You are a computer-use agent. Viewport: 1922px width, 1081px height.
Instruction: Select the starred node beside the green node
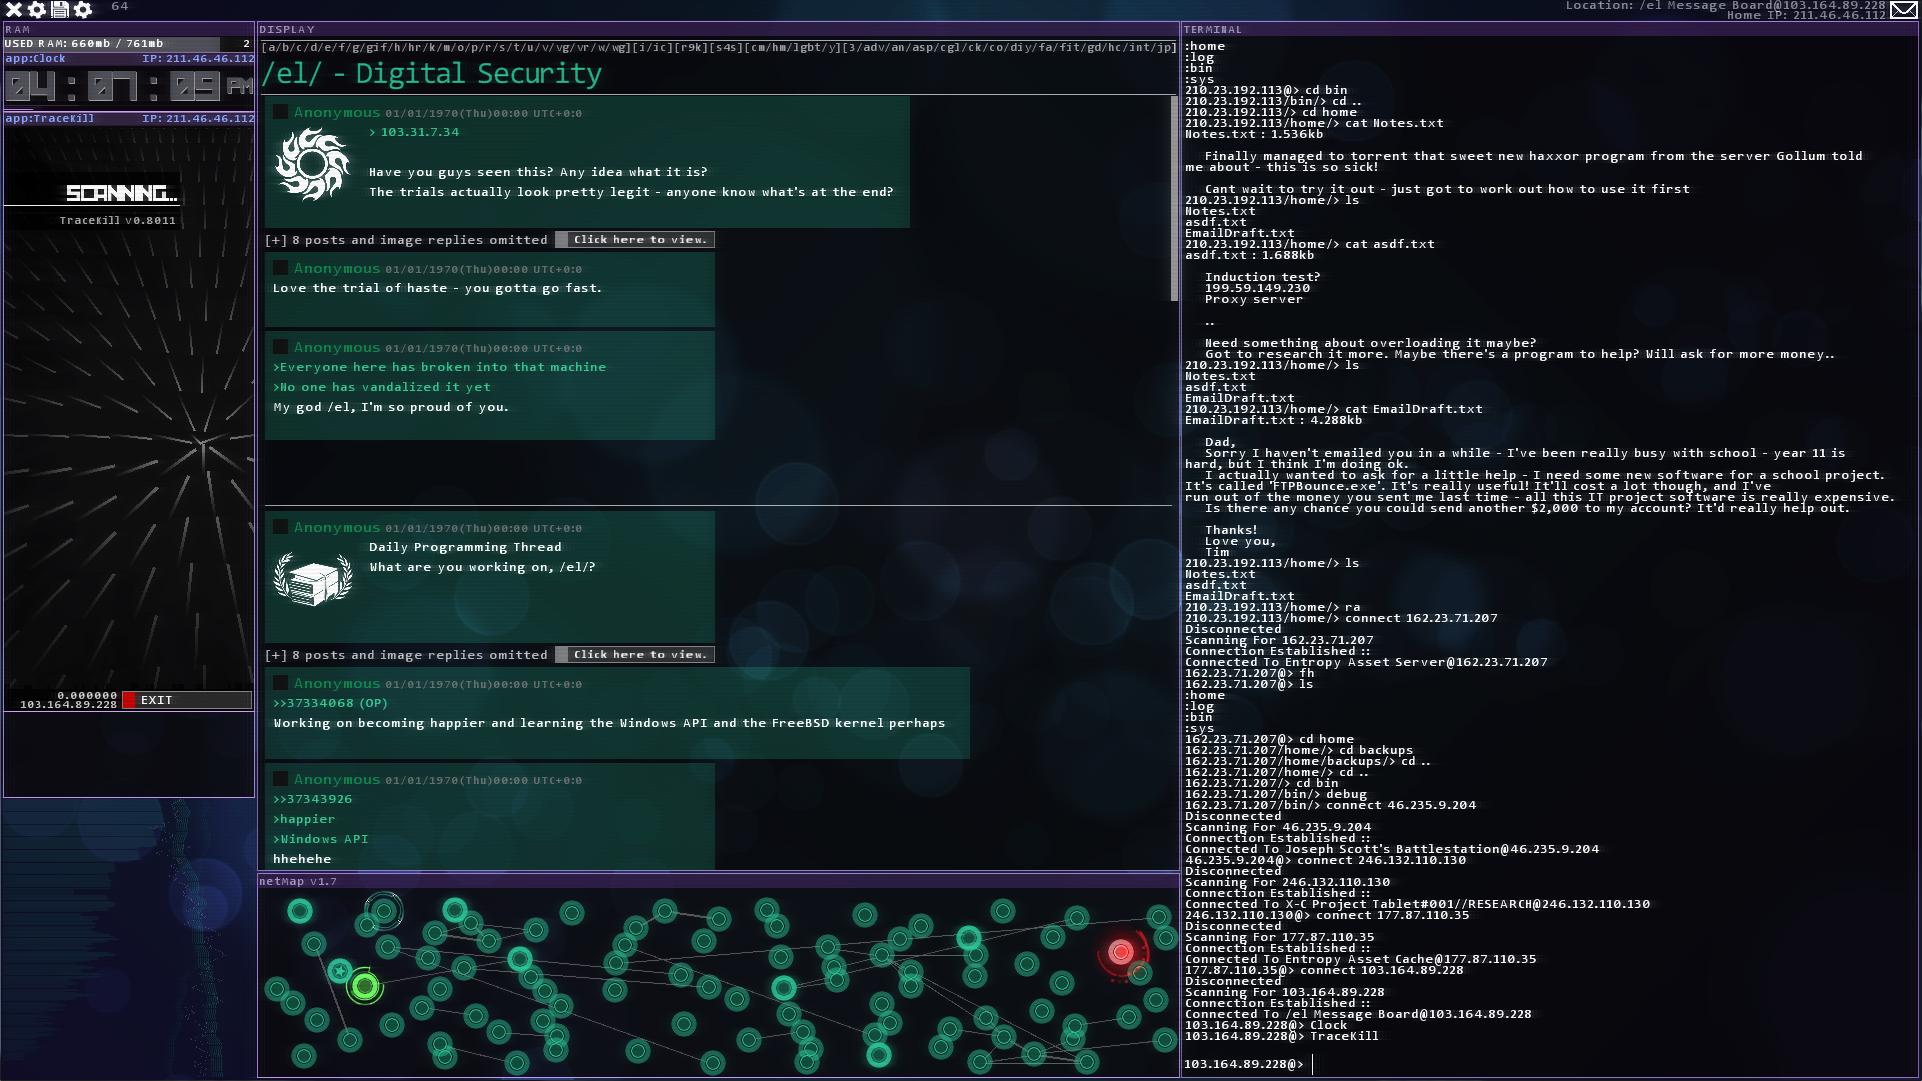click(x=339, y=969)
